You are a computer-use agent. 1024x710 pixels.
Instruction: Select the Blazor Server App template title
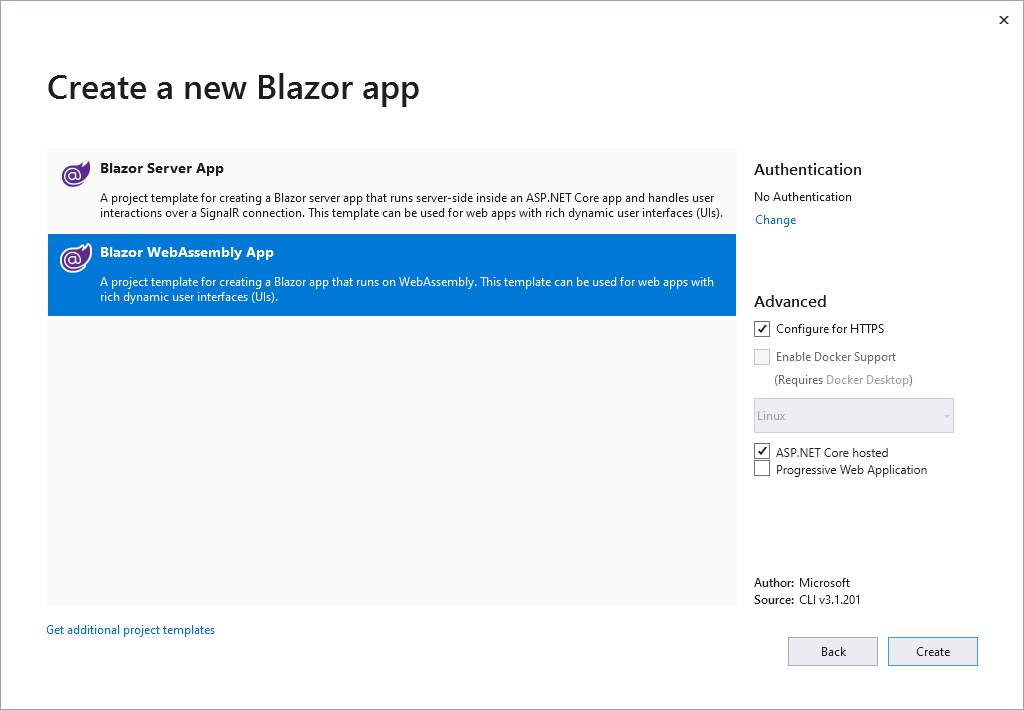[x=162, y=169]
